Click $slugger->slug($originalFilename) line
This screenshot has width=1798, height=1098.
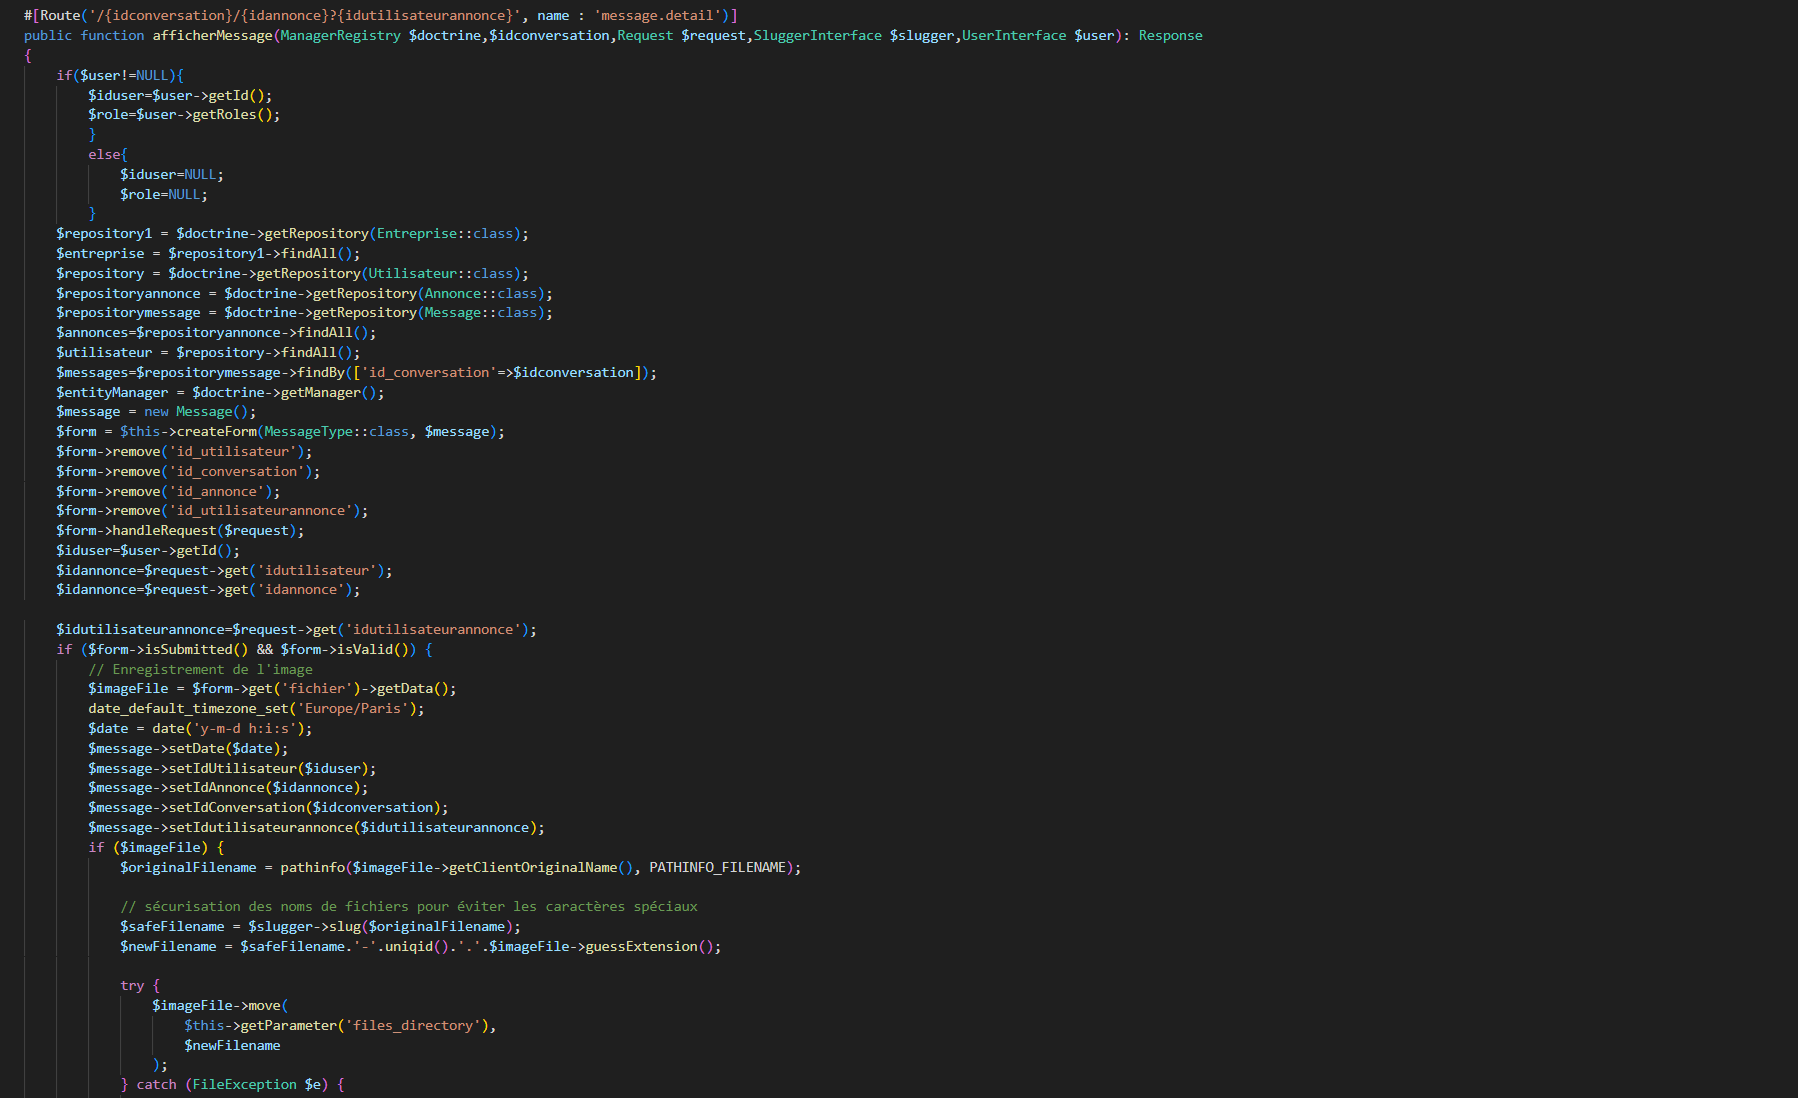pos(320,926)
